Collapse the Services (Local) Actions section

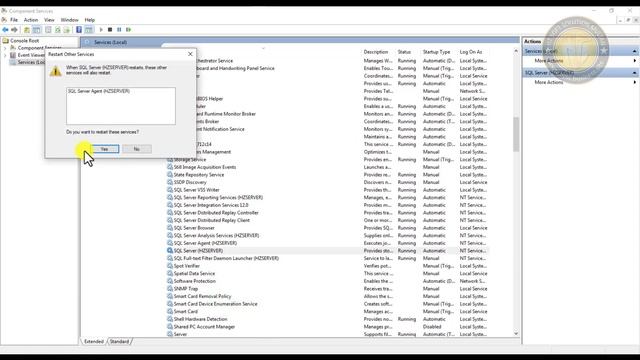[x=634, y=51]
